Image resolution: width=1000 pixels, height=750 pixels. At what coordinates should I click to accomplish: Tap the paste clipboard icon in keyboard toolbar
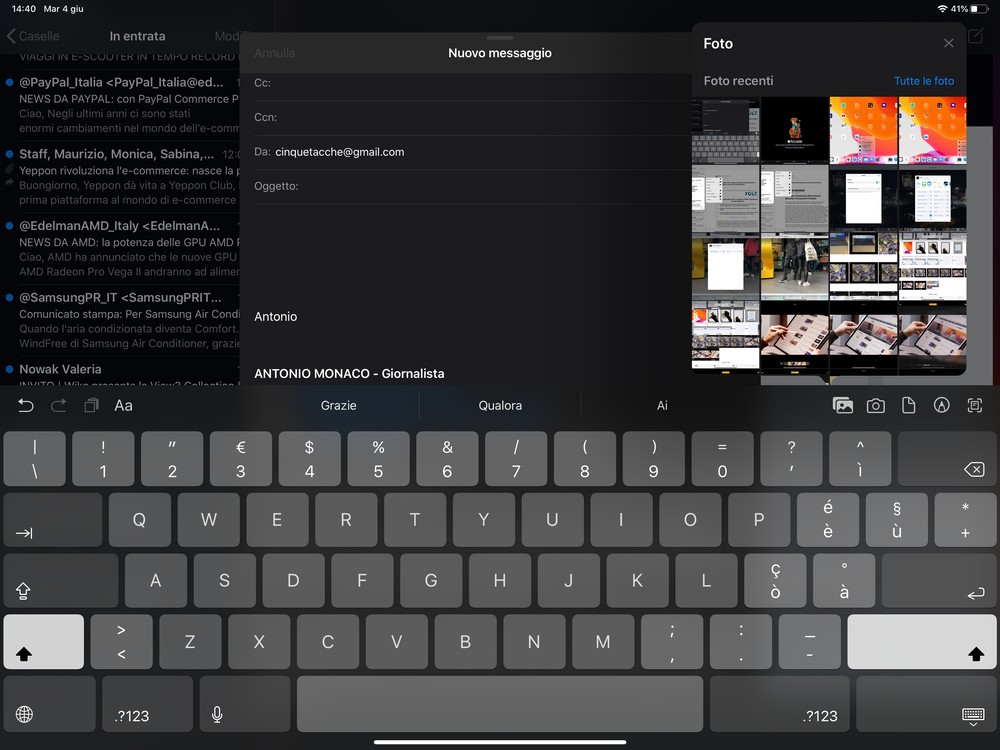[91, 406]
